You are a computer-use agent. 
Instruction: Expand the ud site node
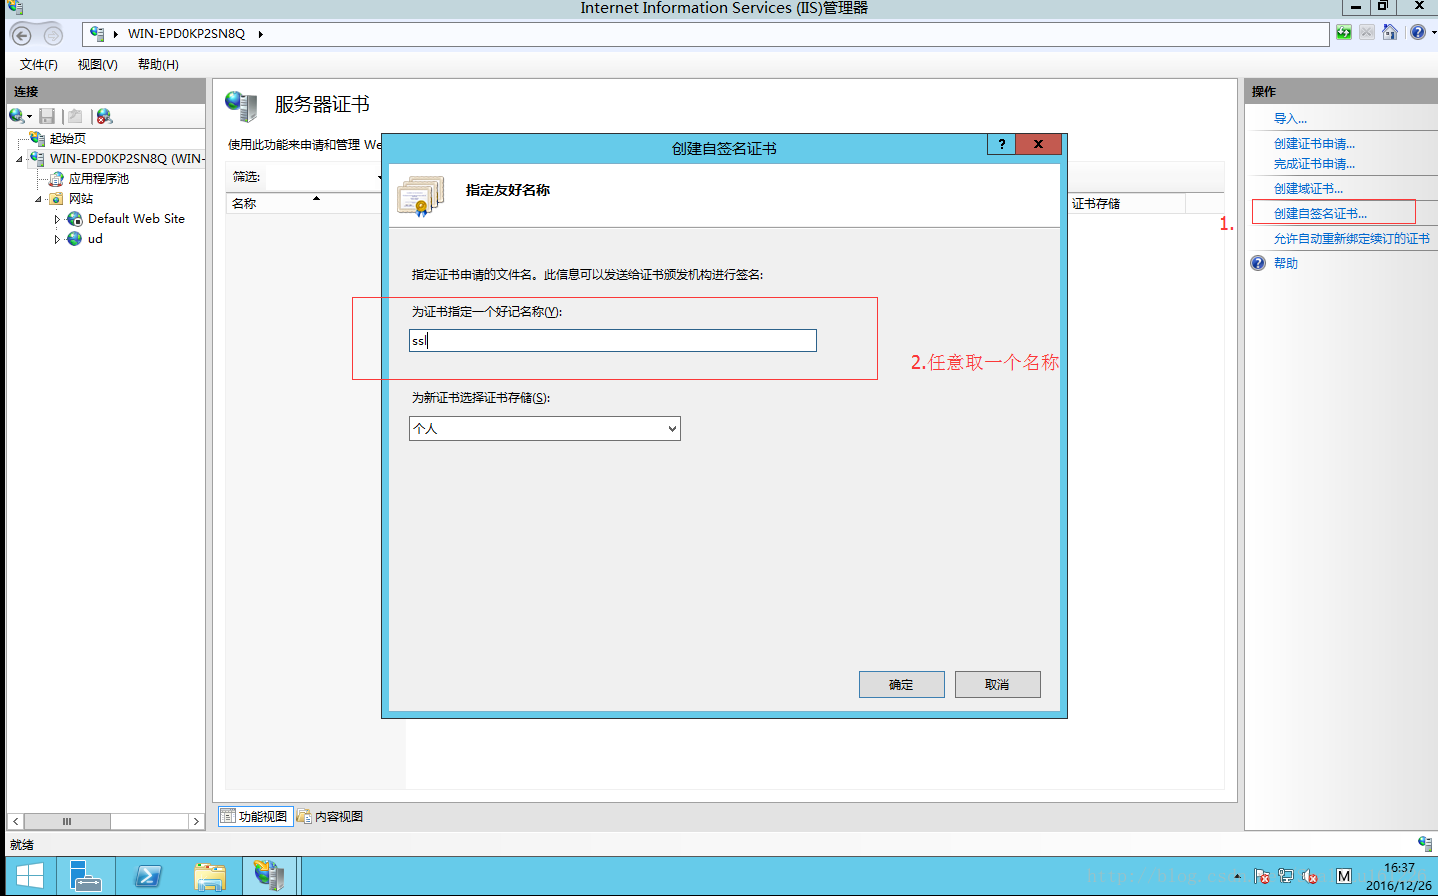(x=57, y=239)
